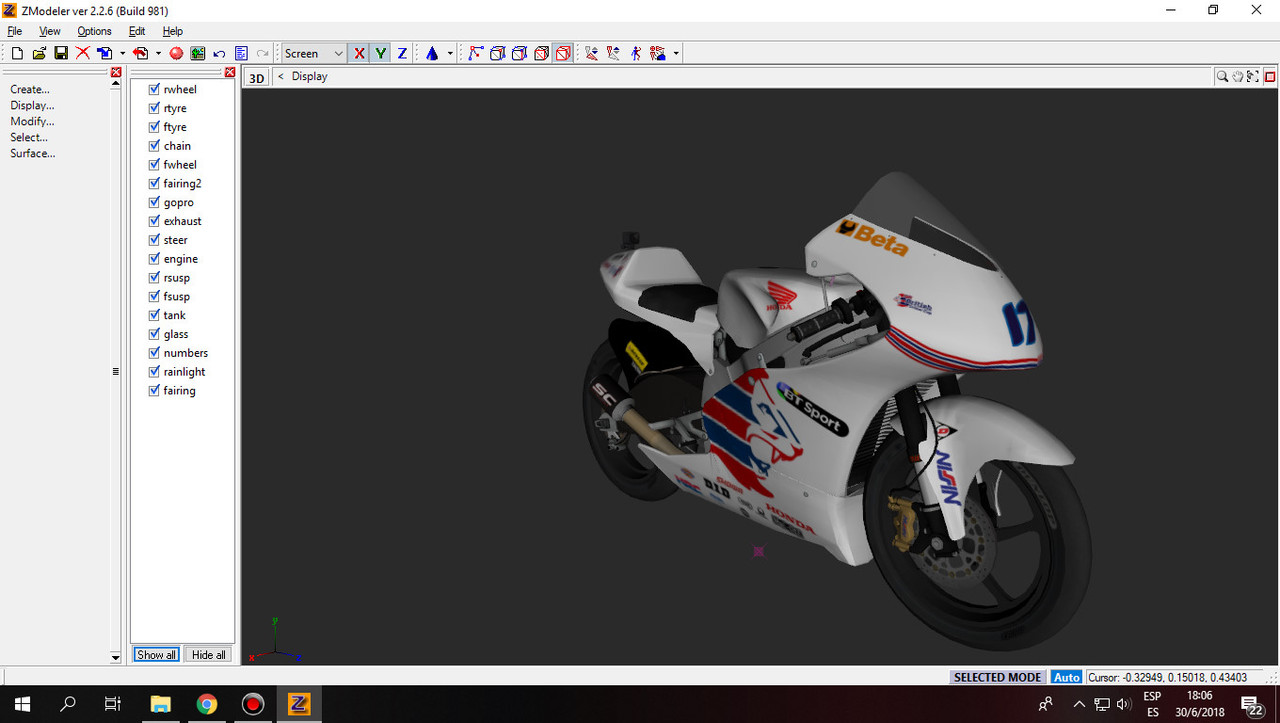1280x723 pixels.
Task: Toggle the Y axis constraint
Action: pos(380,53)
